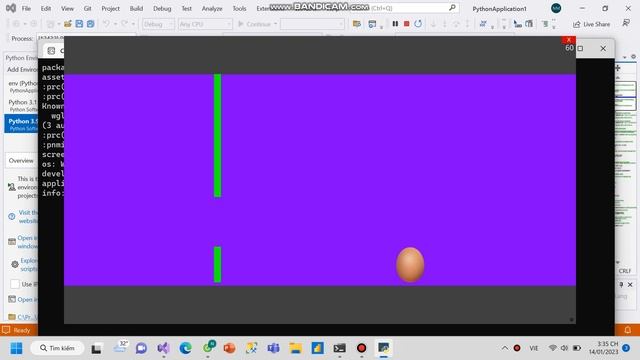This screenshot has width=640, height=360.
Task: Open the Bandicam record icon on the taskbar
Action: [x=362, y=348]
